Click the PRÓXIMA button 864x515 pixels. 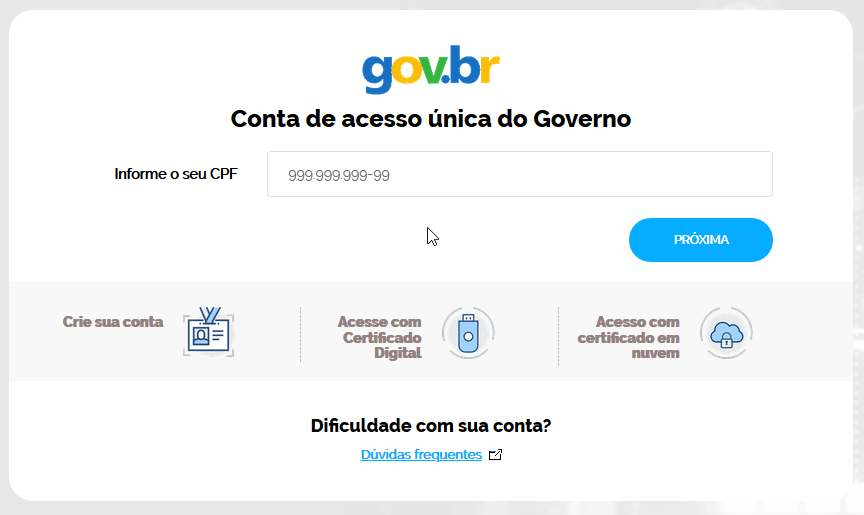coord(700,240)
